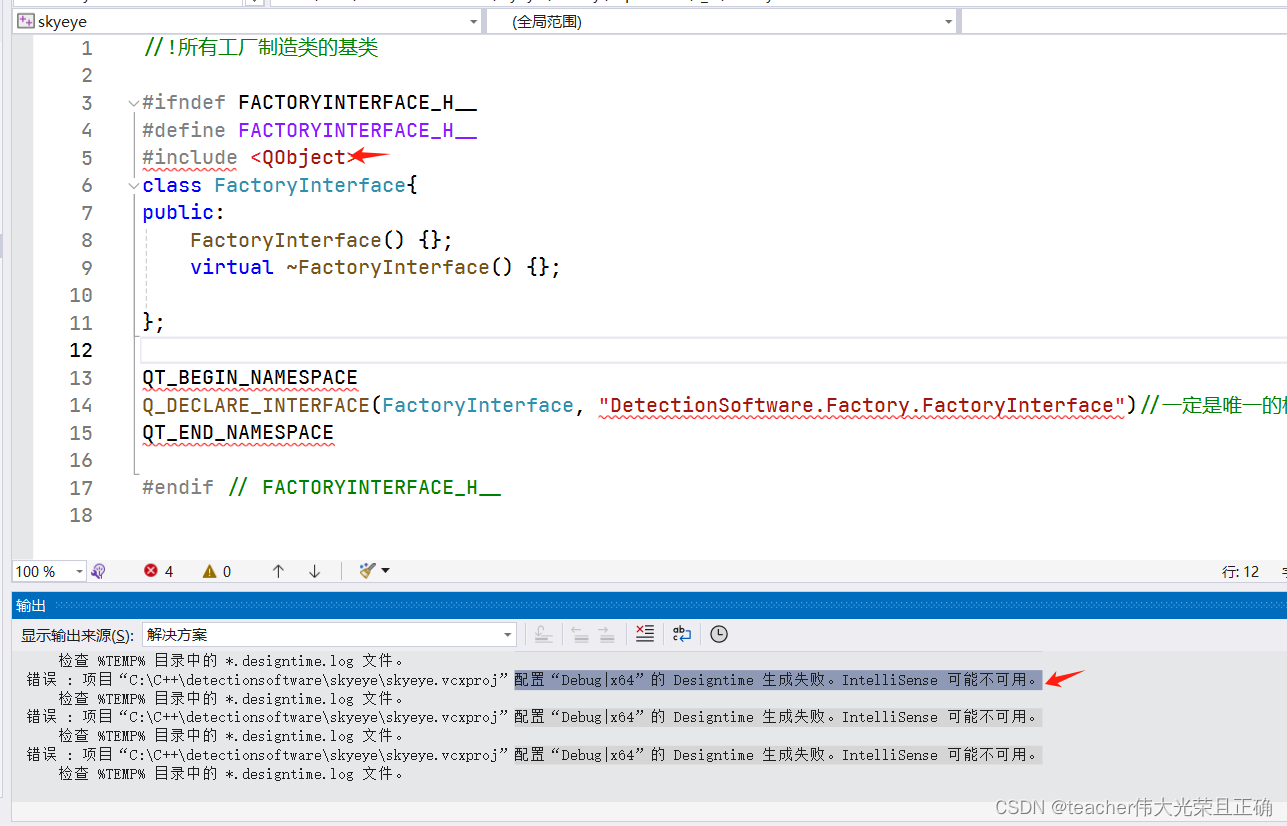Go to previous issue with up arrow
This screenshot has height=826, width=1287.
(x=278, y=571)
